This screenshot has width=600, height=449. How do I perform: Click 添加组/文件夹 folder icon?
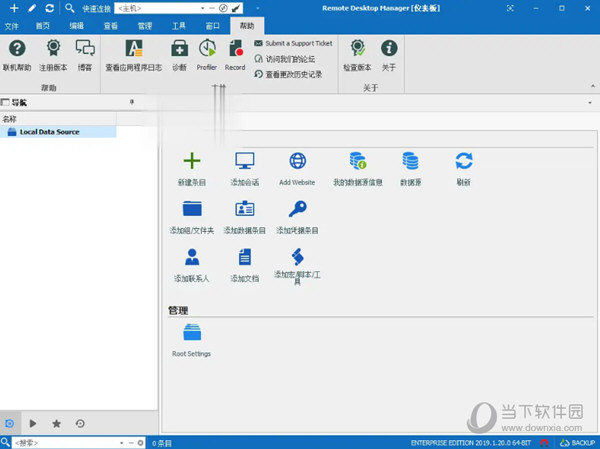[x=192, y=209]
